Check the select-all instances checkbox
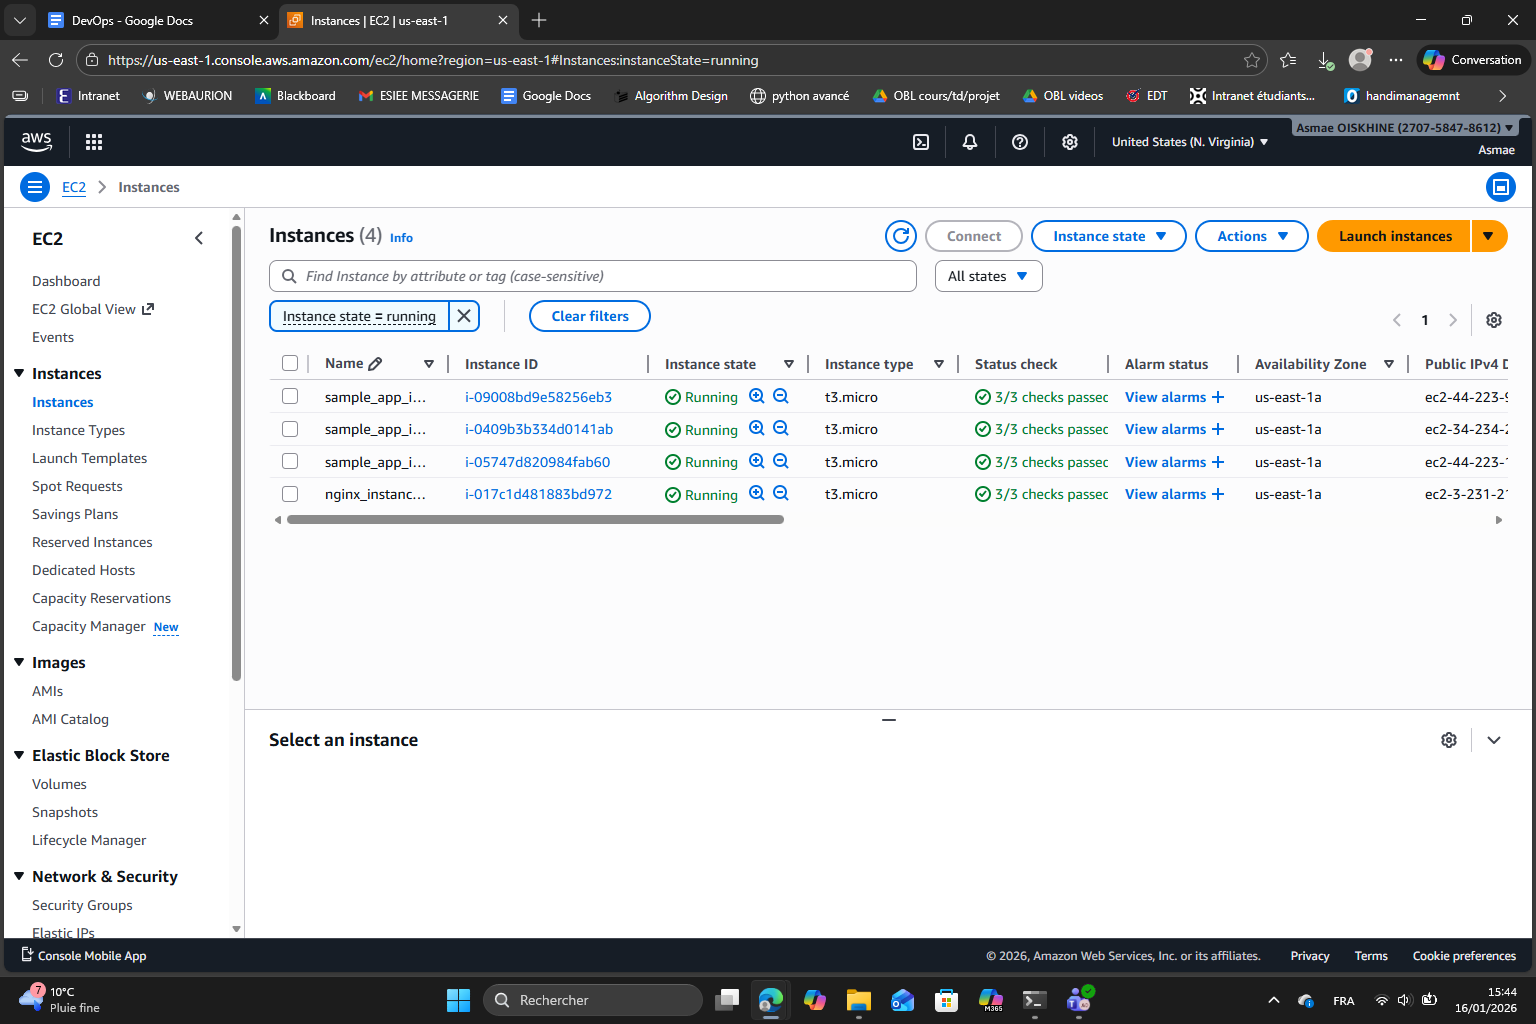 [290, 363]
